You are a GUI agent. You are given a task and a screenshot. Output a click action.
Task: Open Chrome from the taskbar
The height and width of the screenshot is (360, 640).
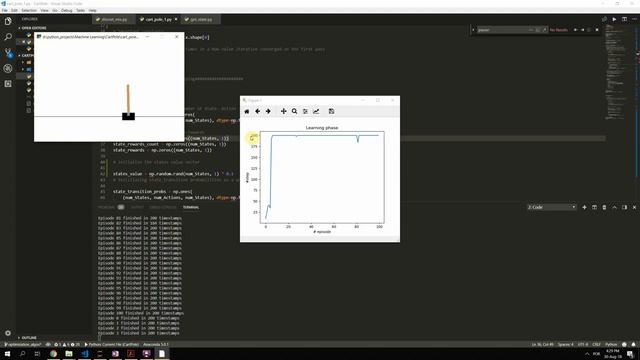[x=53, y=354]
